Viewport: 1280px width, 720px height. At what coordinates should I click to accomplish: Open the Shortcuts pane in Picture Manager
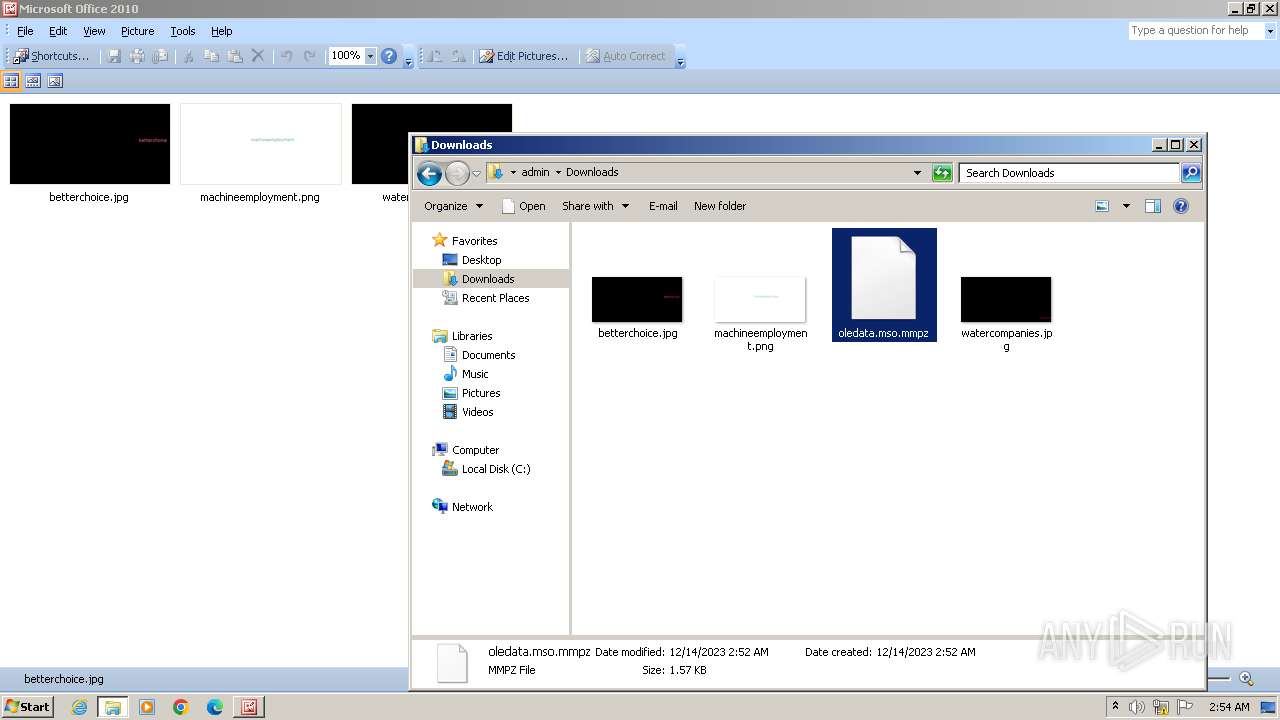tap(51, 56)
